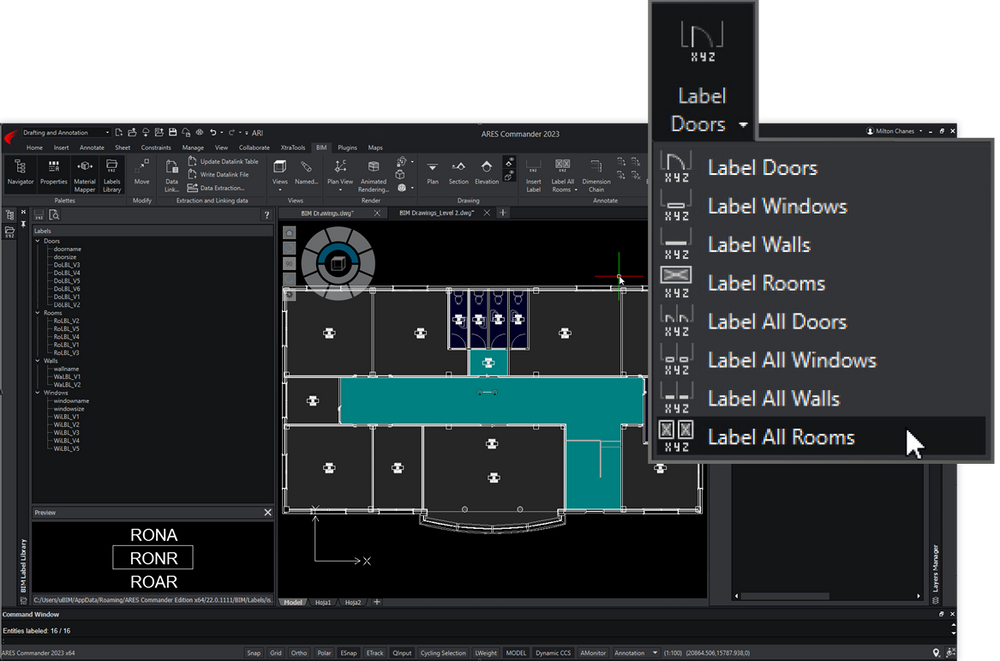Viewport: 1000px width, 661px height.
Task: Add a new sheet with plus button
Action: (x=376, y=602)
